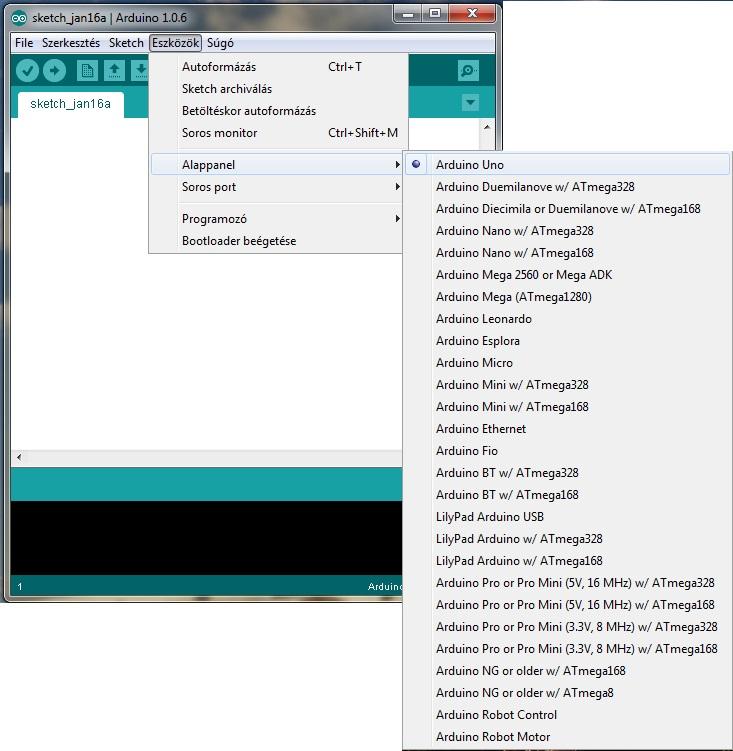Click the Upload arrow toolbar icon
Image resolution: width=733 pixels, height=751 pixels.
coord(54,70)
